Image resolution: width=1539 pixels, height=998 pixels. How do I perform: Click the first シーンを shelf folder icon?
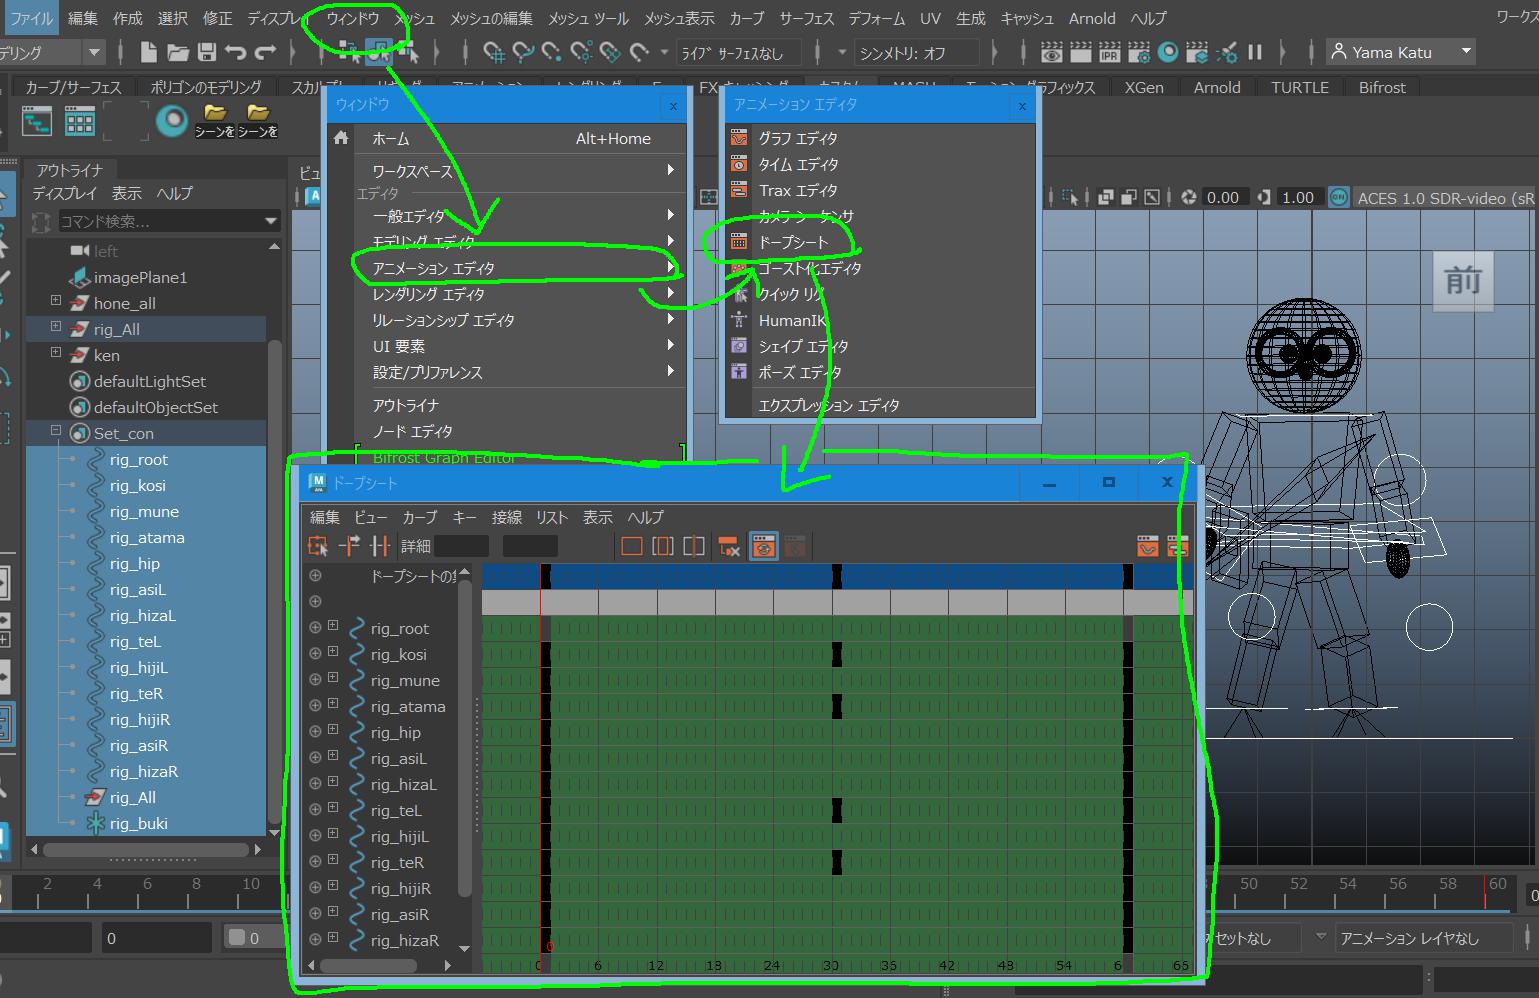[x=215, y=121]
